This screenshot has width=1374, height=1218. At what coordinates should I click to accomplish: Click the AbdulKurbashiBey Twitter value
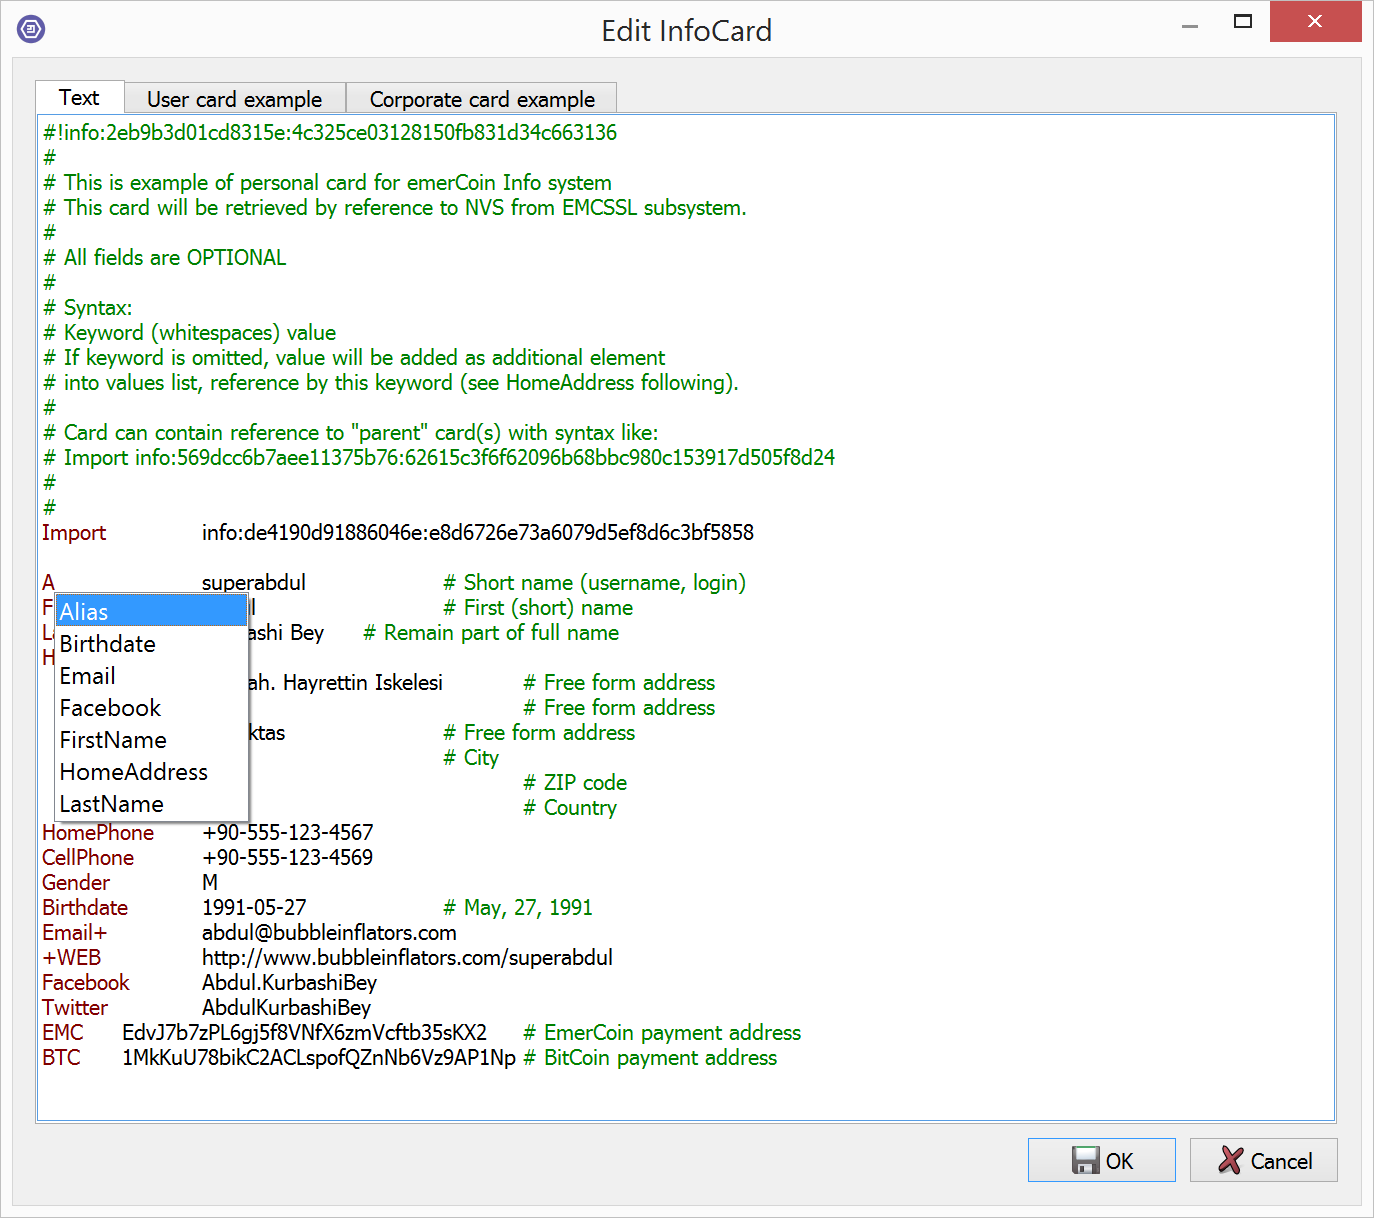[x=286, y=1007]
